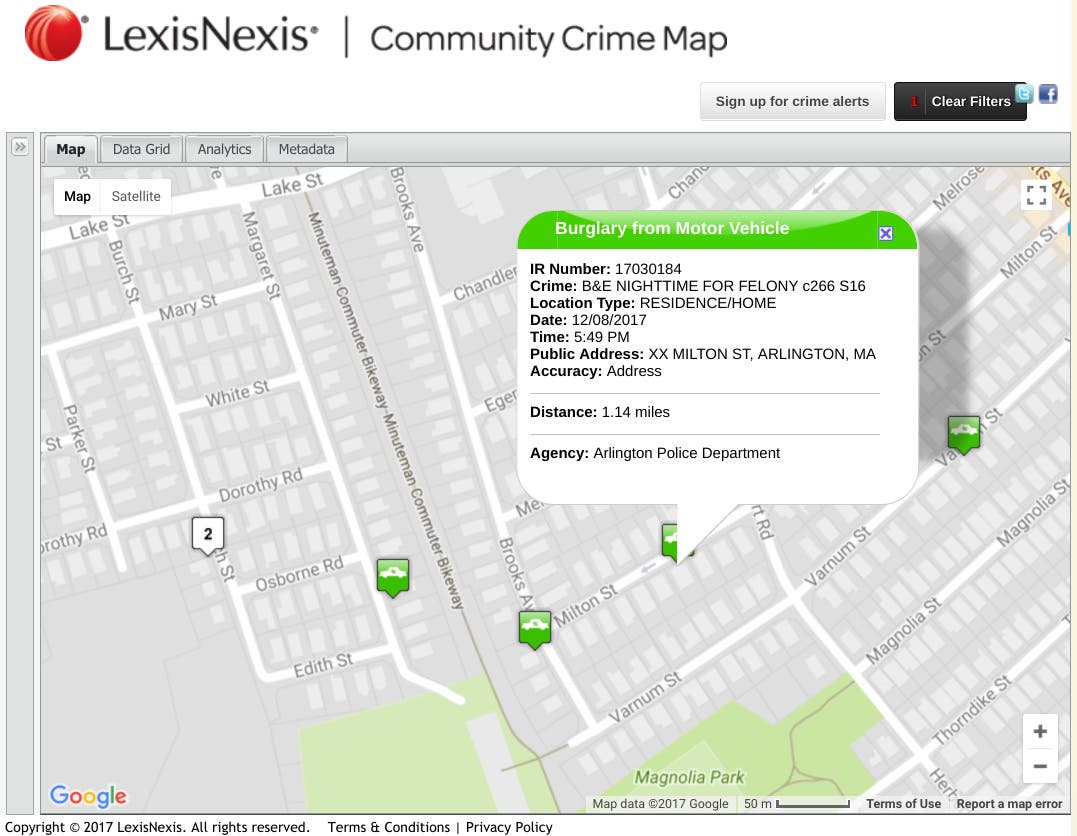Zoom out with the minus button

tap(1040, 766)
